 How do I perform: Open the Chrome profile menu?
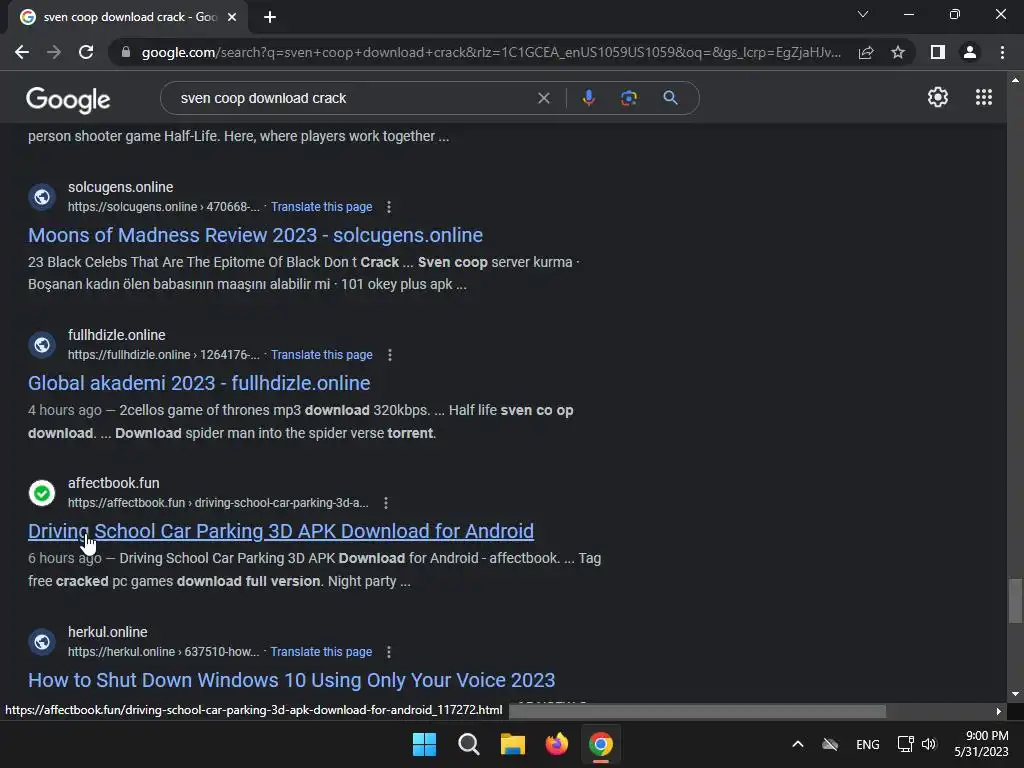[970, 52]
